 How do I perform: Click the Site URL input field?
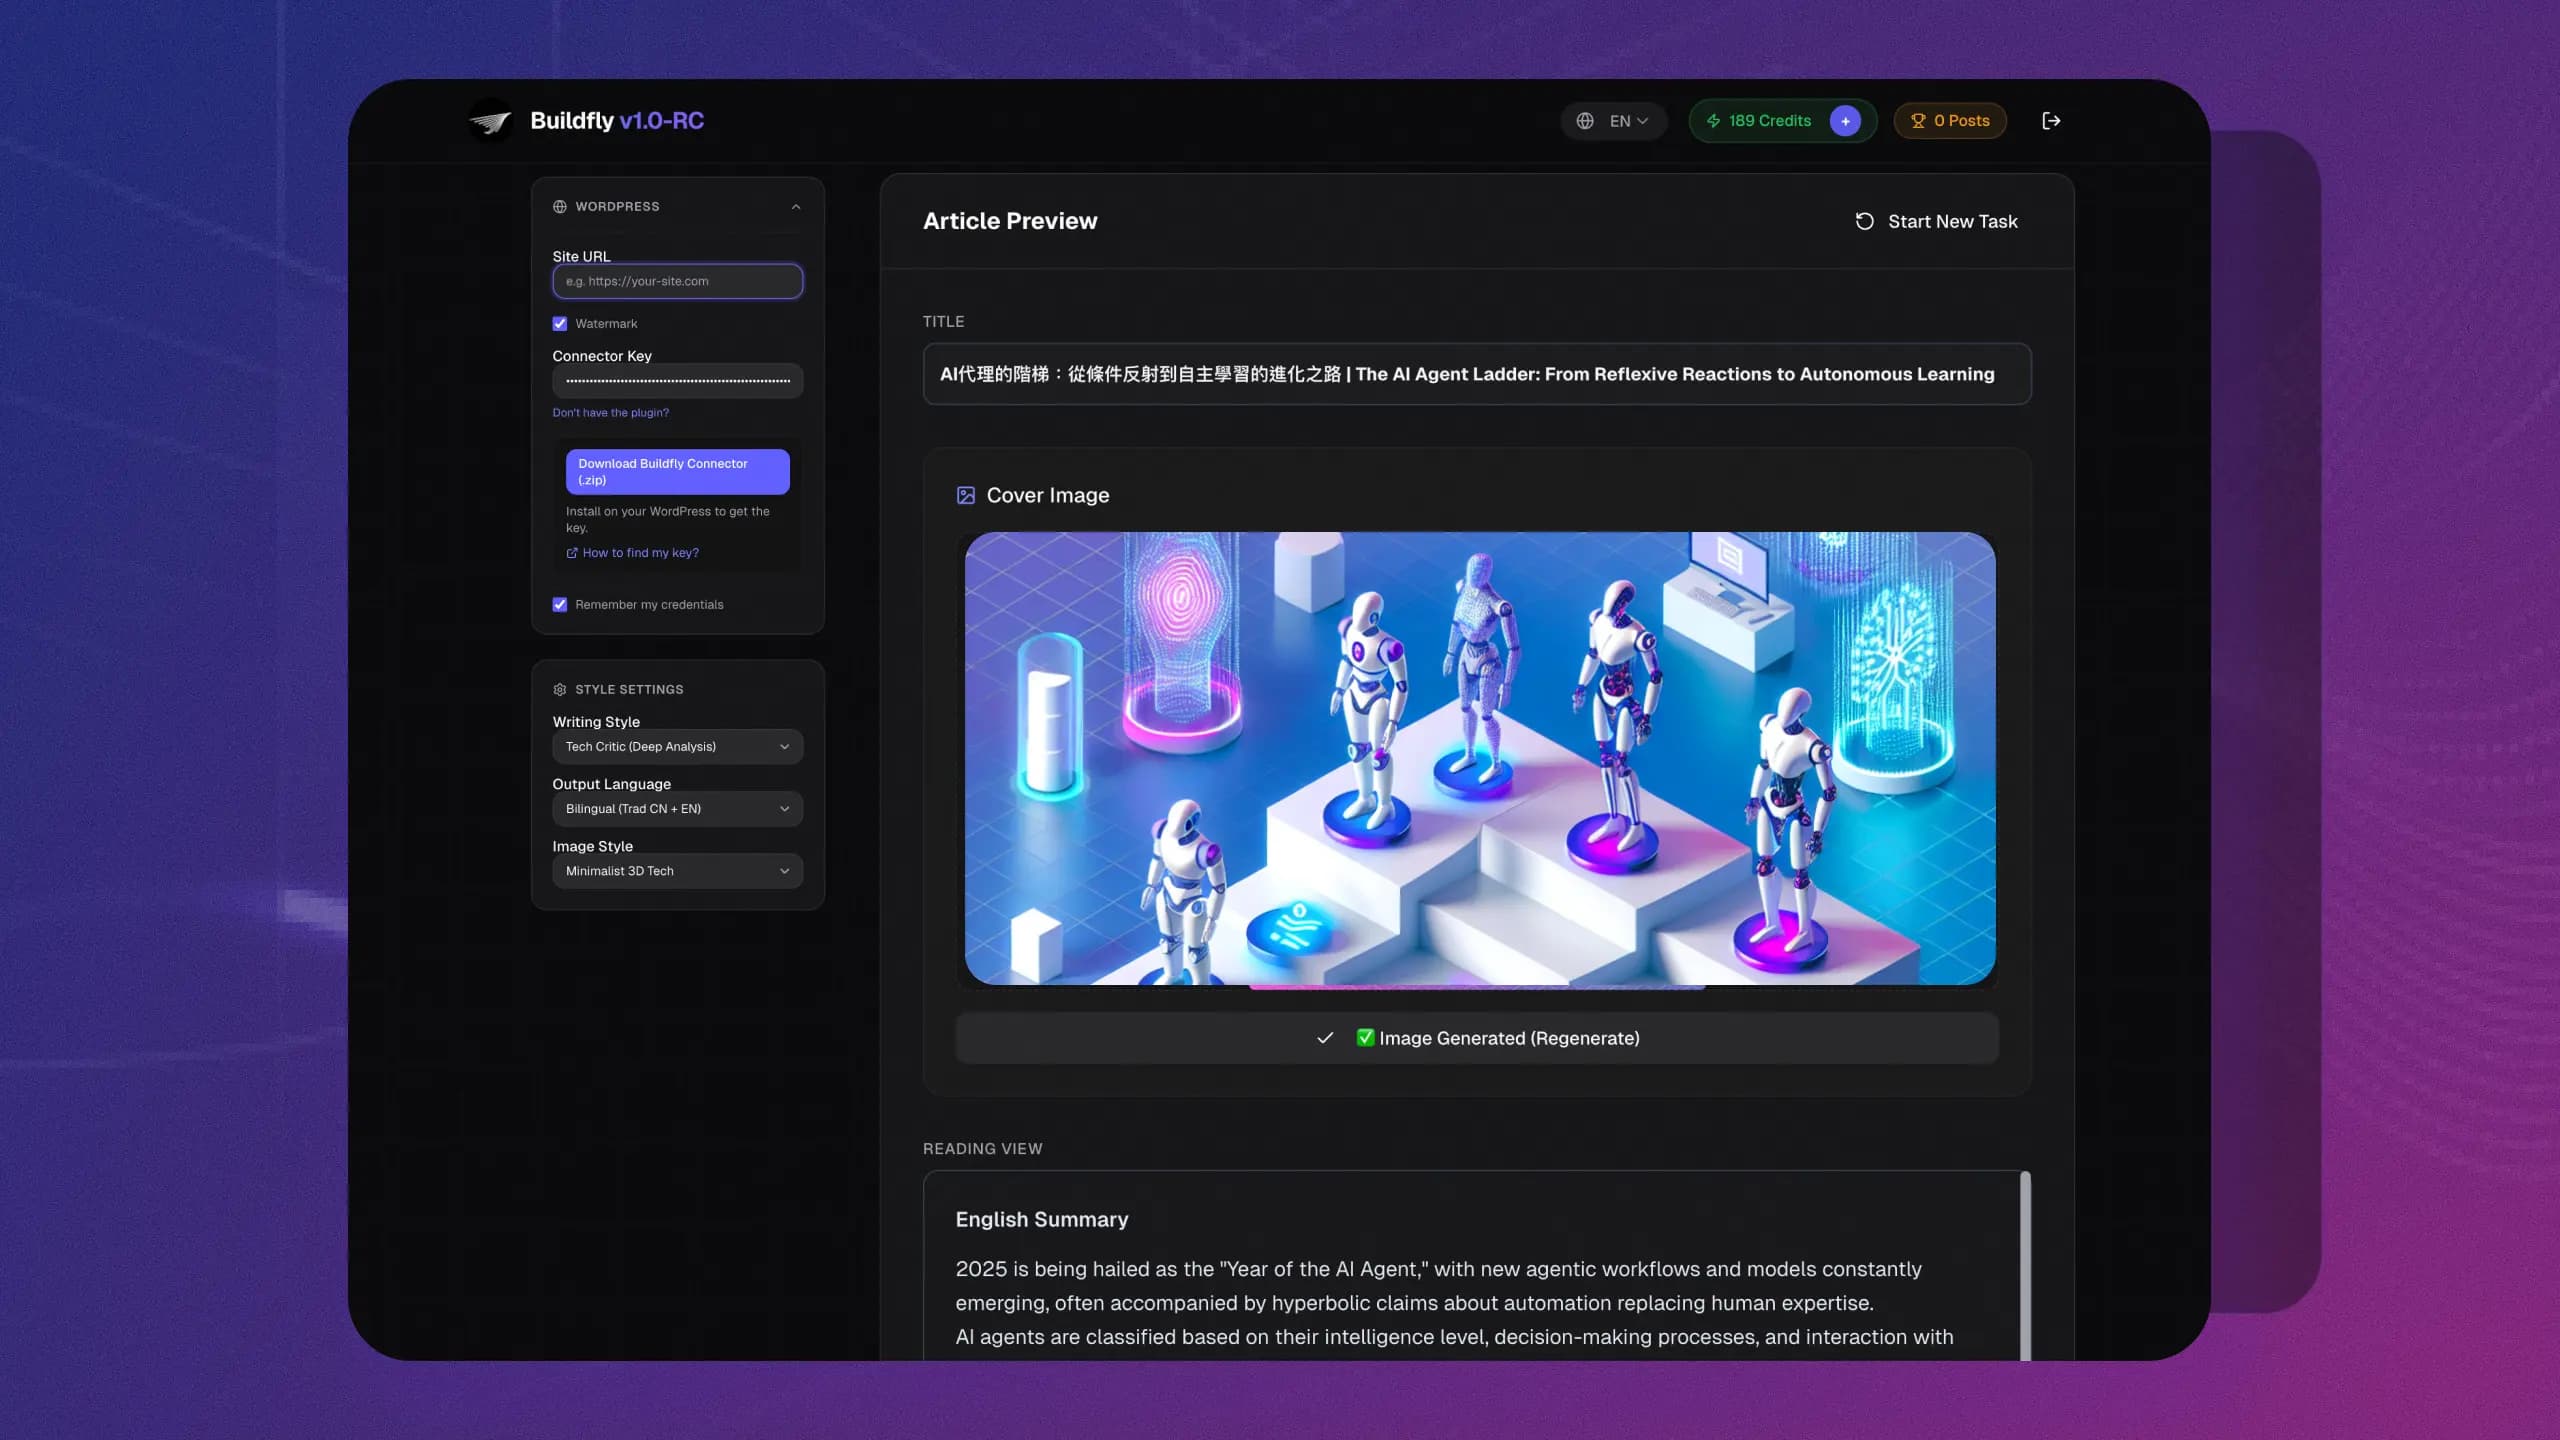point(677,281)
